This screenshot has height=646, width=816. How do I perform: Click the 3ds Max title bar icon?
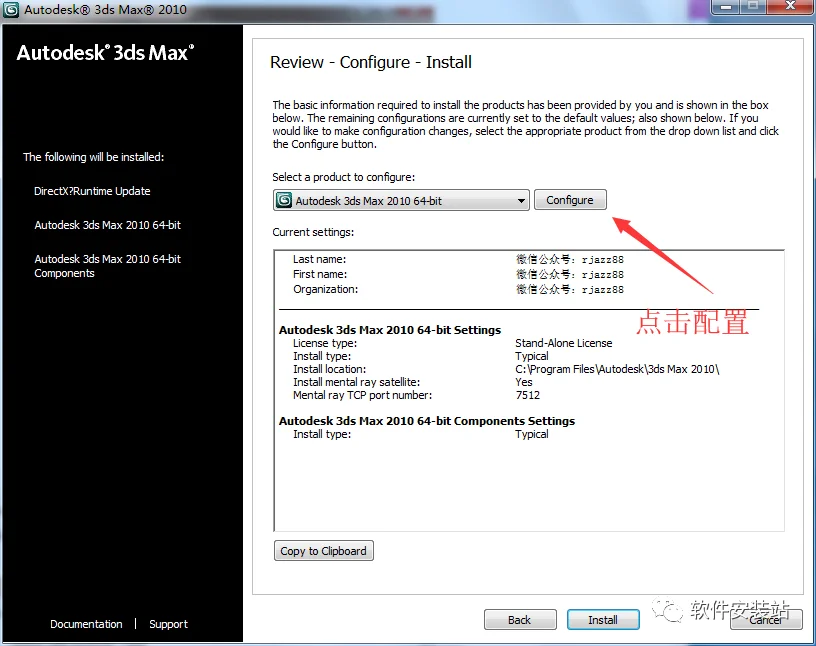[11, 10]
